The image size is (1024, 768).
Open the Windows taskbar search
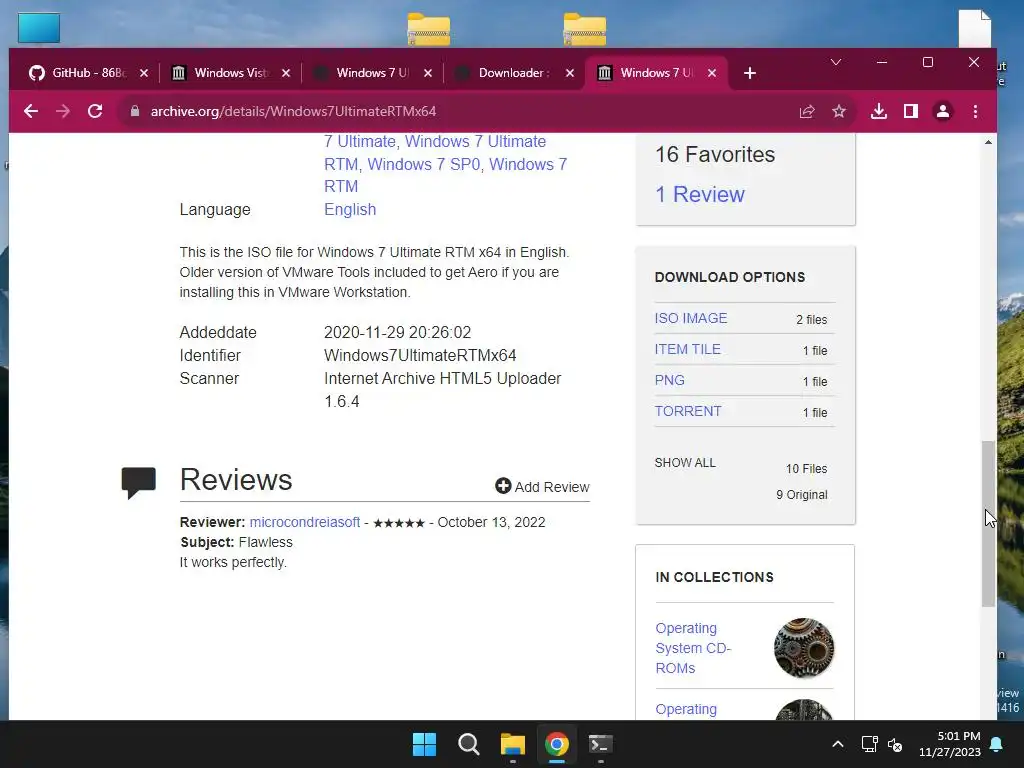468,744
